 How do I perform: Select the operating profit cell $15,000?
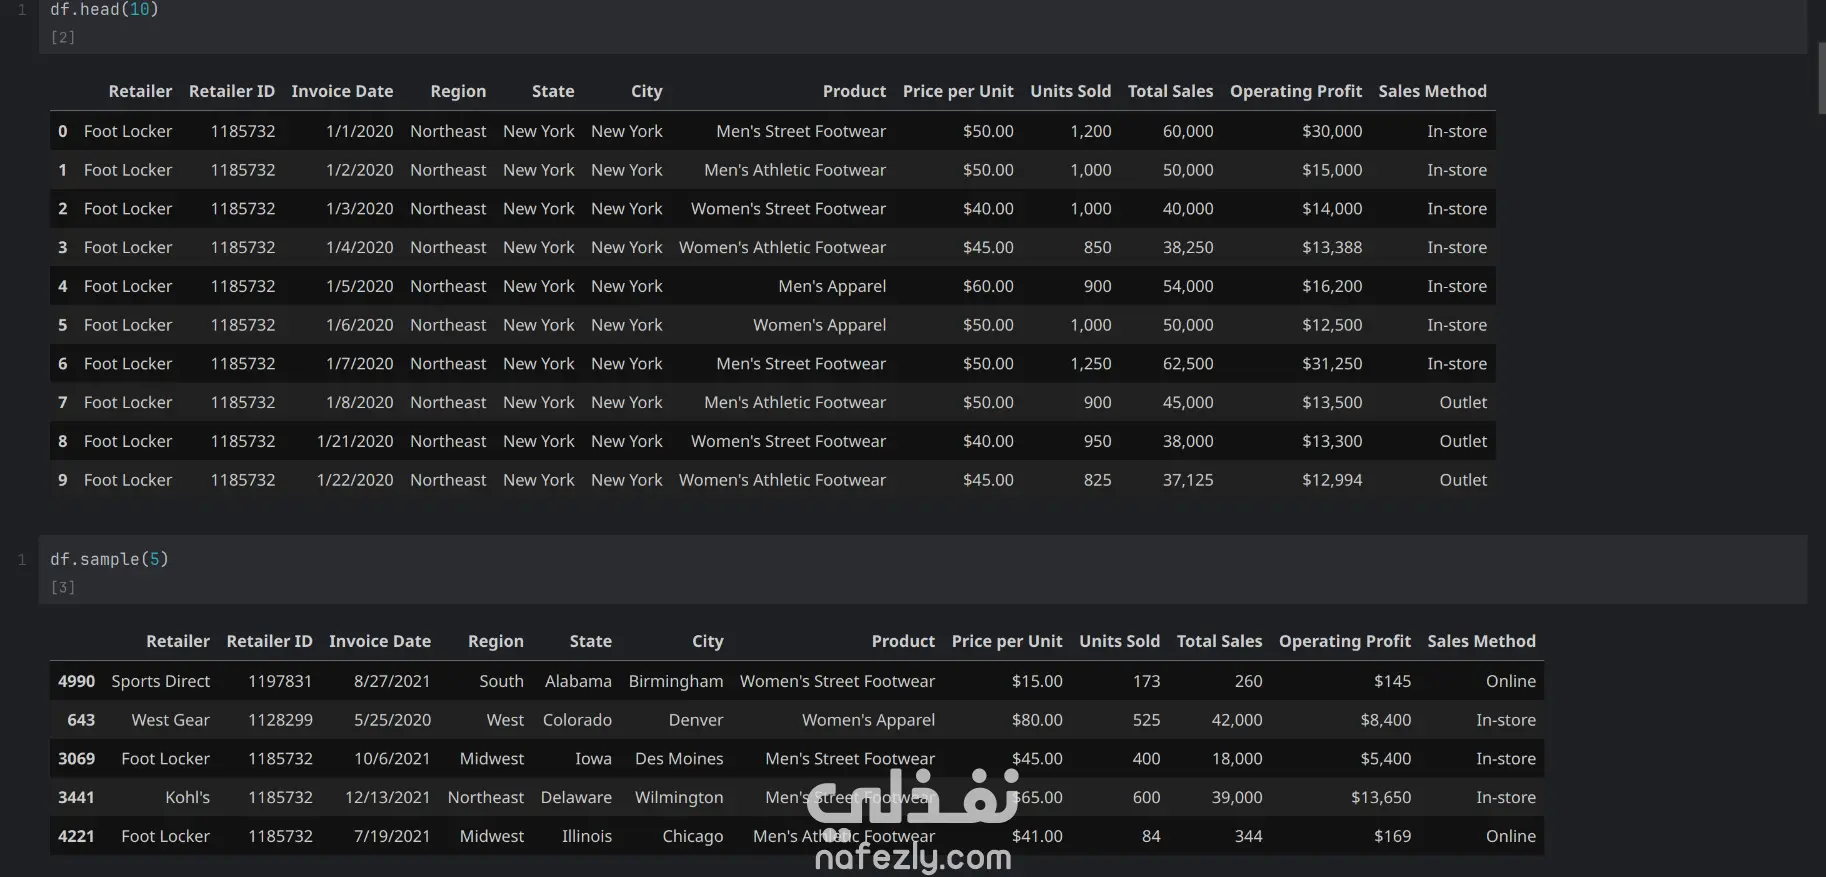1332,170
